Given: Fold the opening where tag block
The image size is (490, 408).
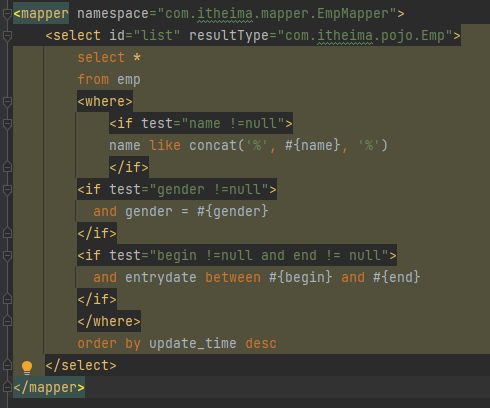Looking at the screenshot, I should (x=7, y=102).
